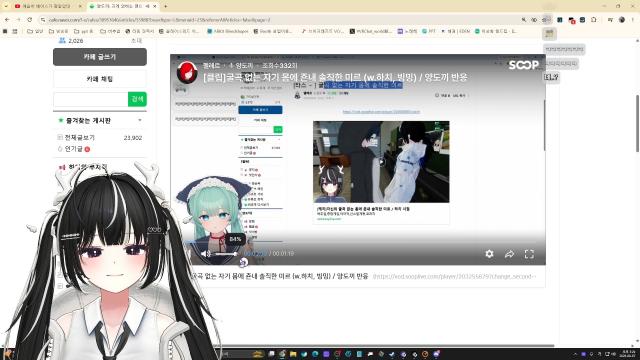
Task: Focus the cafe search input field
Action: pyautogui.click(x=91, y=99)
